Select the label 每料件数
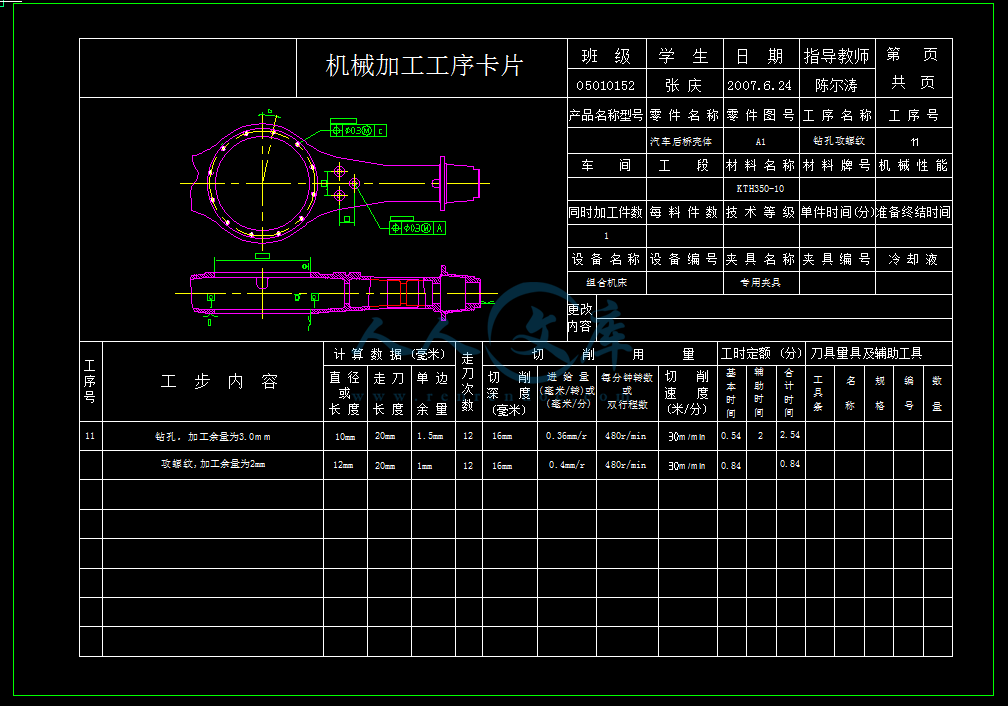This screenshot has width=1008, height=706. point(684,212)
